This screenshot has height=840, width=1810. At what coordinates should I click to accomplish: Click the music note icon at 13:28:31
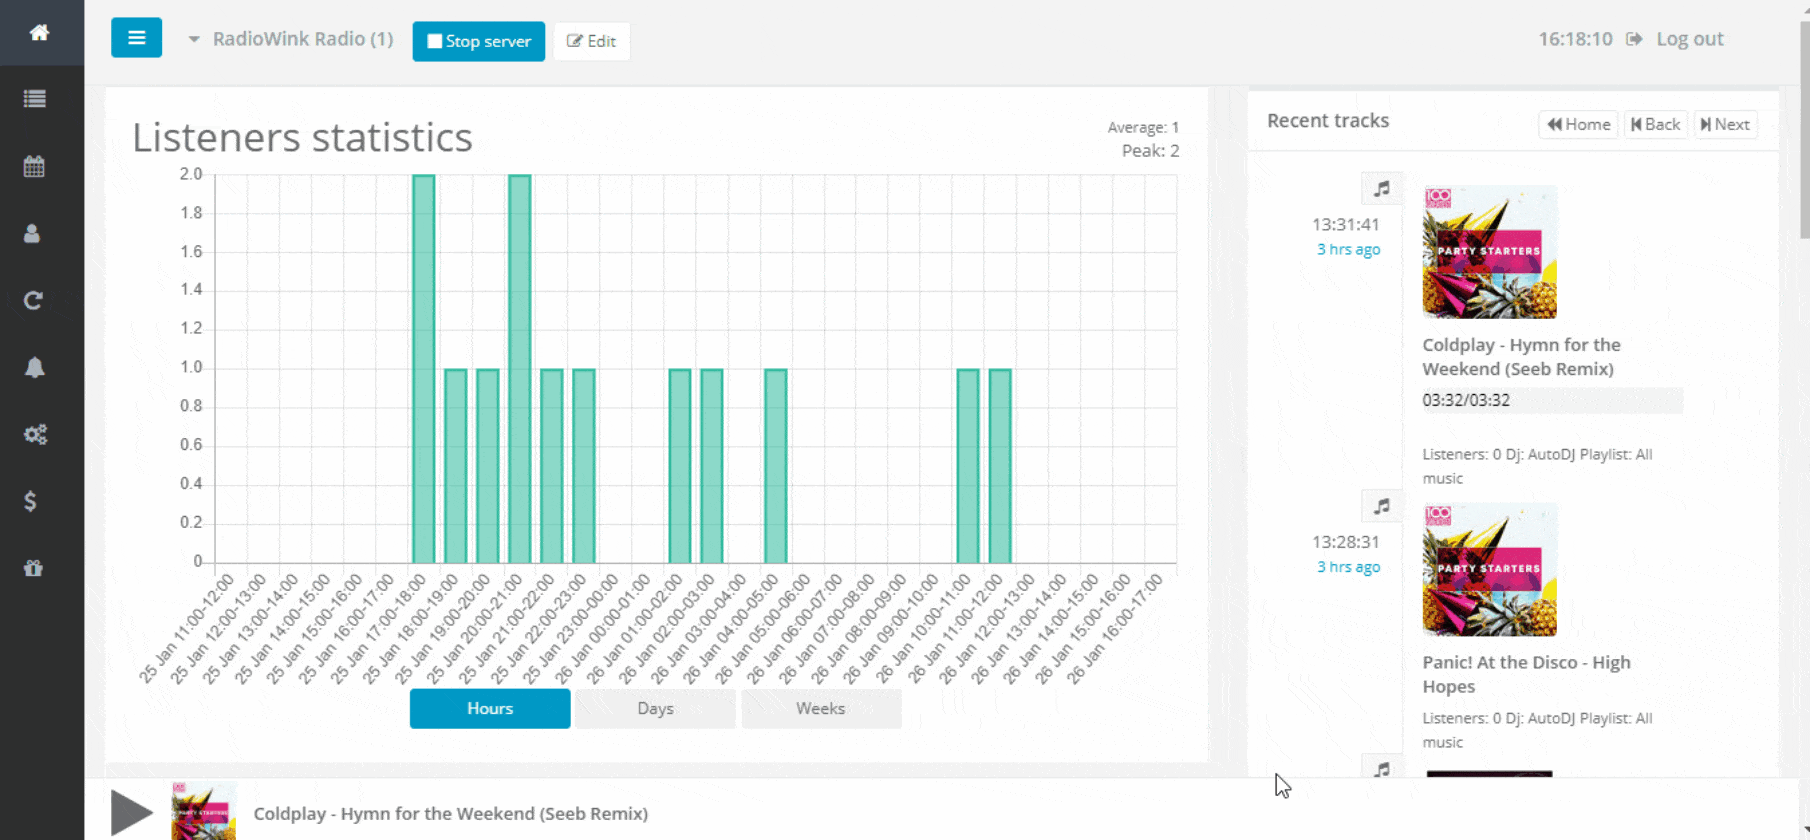1381,506
